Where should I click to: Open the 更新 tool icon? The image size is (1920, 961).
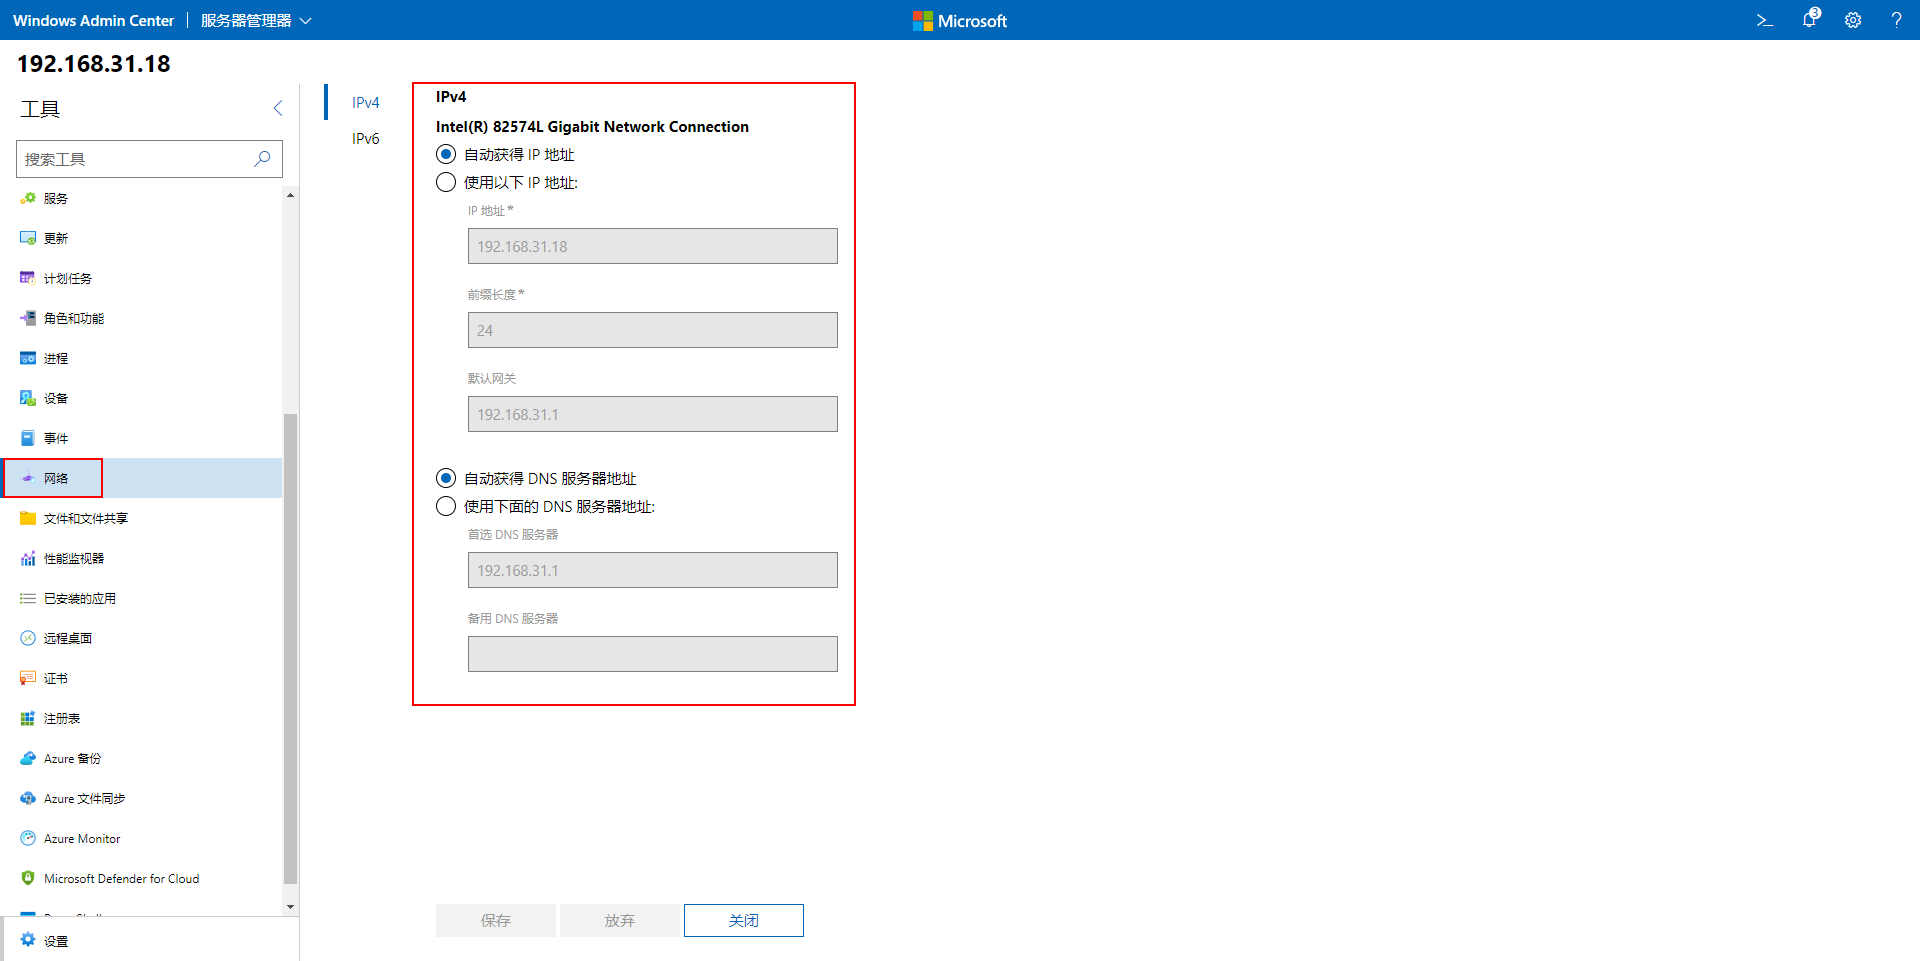pos(28,238)
